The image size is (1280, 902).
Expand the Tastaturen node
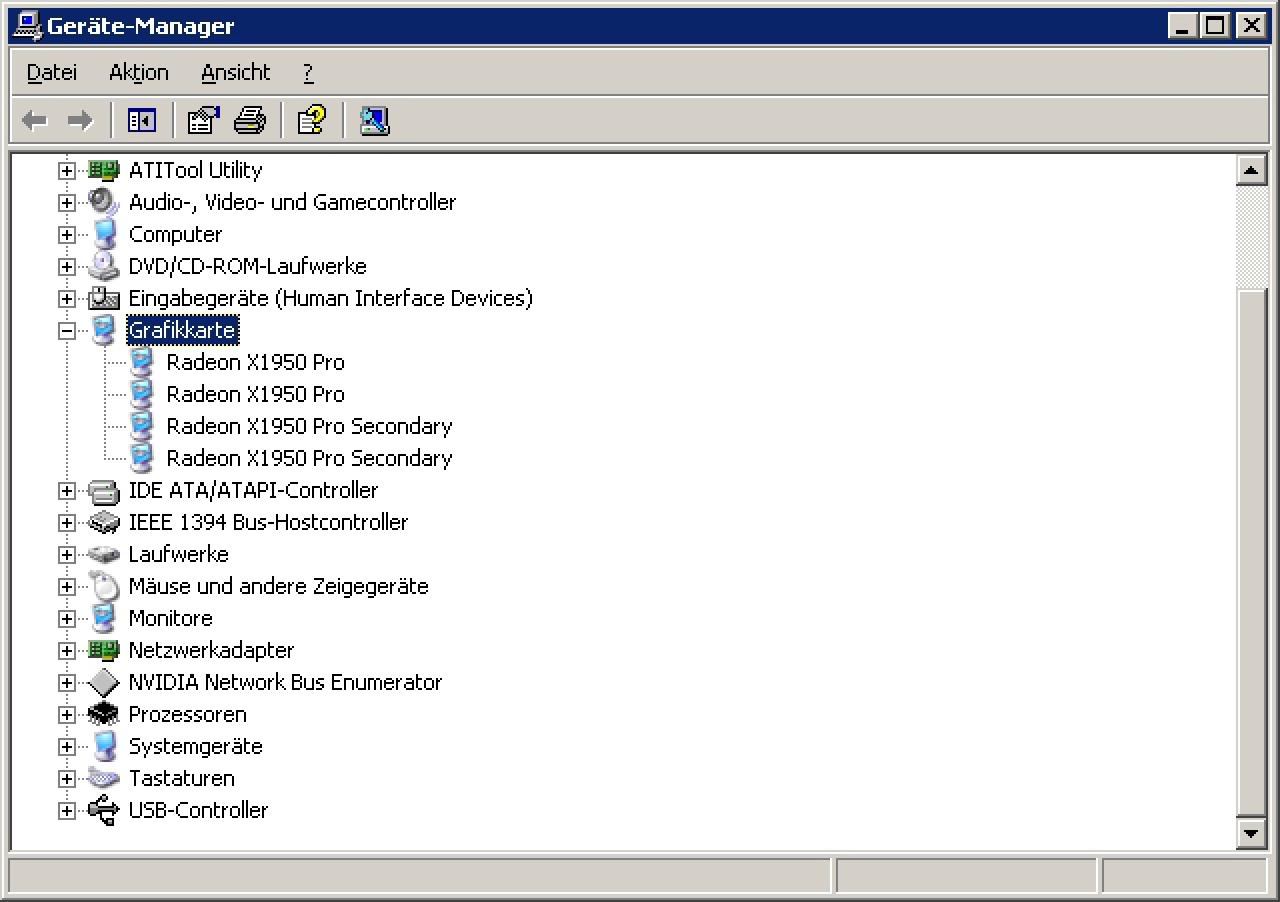67,779
